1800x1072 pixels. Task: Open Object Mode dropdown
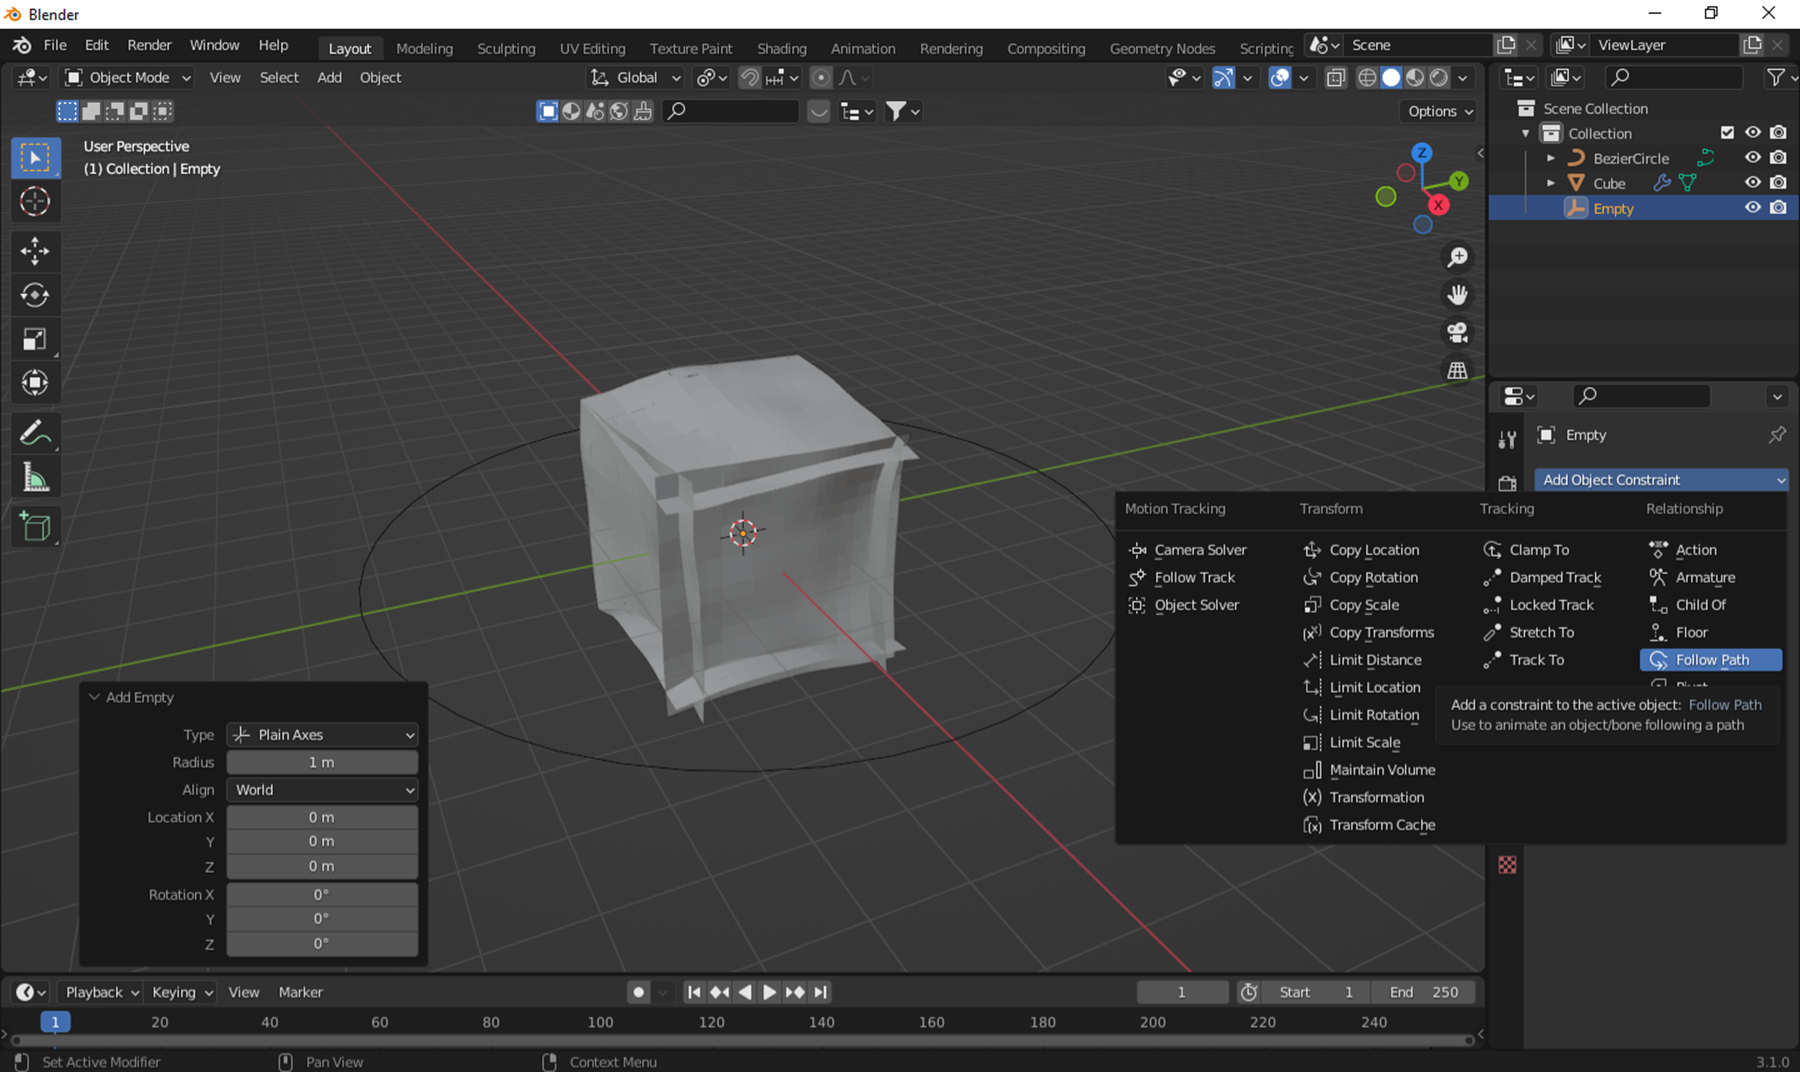(127, 78)
